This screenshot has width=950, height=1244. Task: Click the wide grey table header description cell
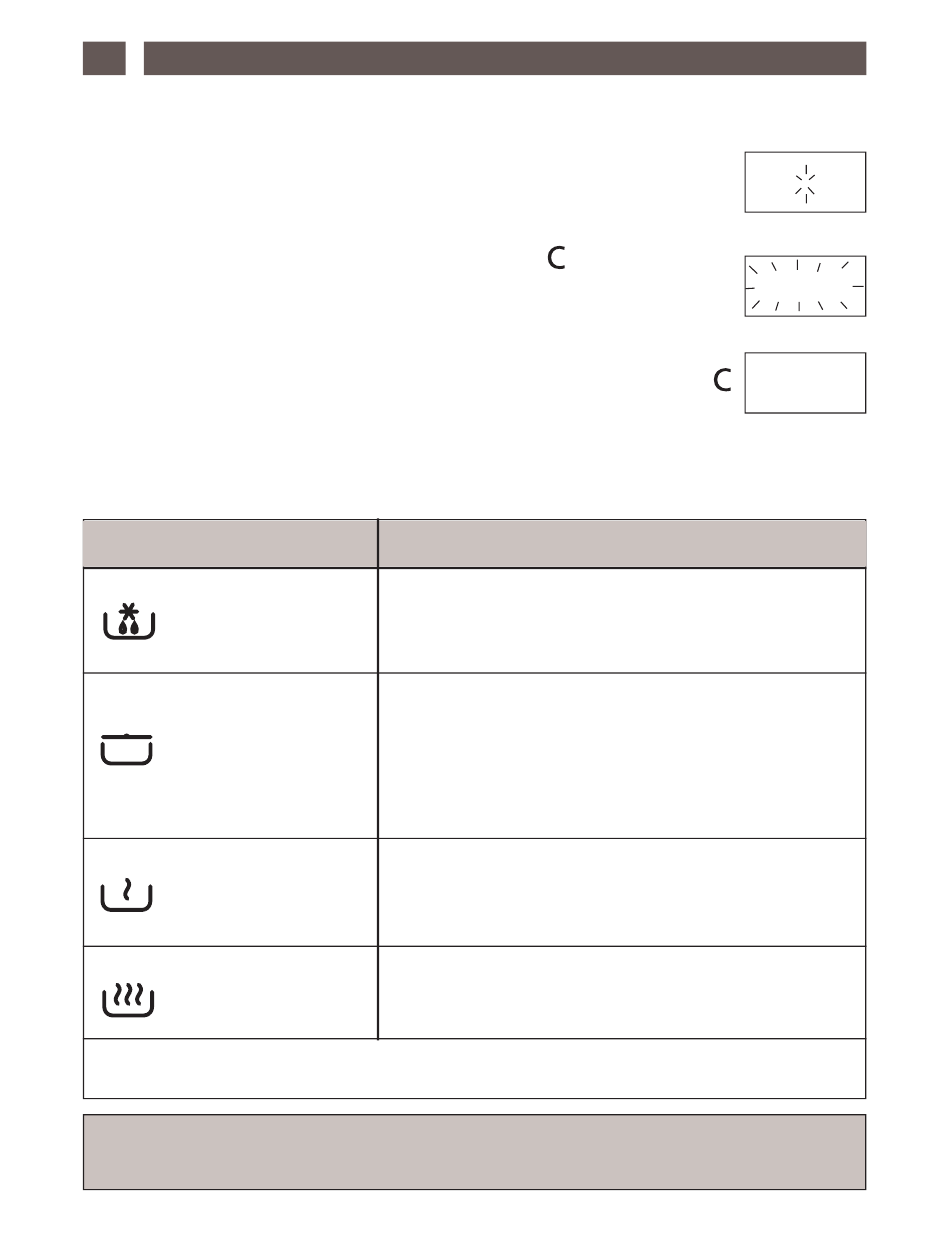622,543
